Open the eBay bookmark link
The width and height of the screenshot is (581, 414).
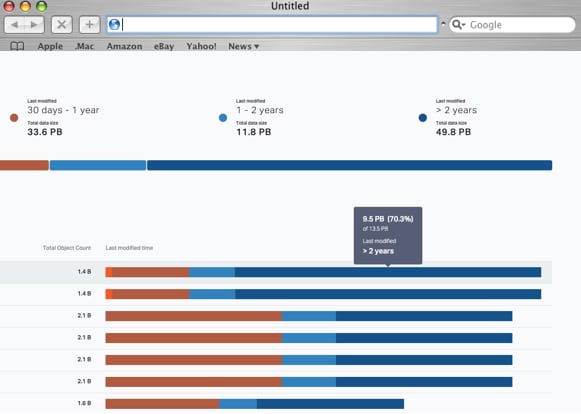click(164, 46)
